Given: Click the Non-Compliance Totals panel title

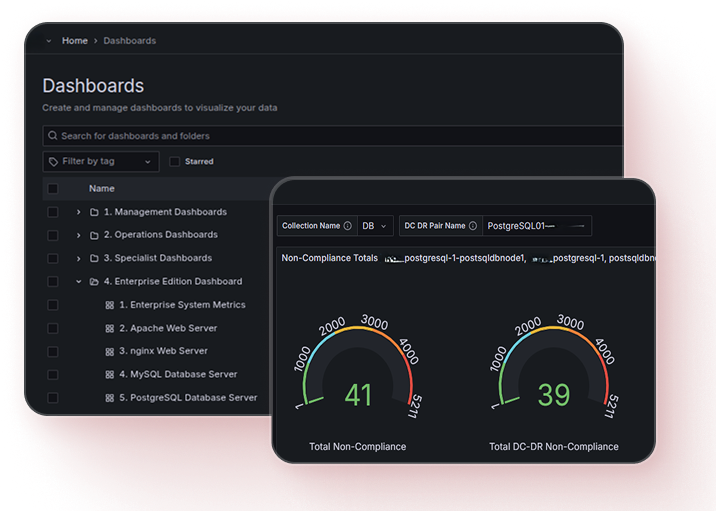Looking at the screenshot, I should click(330, 258).
